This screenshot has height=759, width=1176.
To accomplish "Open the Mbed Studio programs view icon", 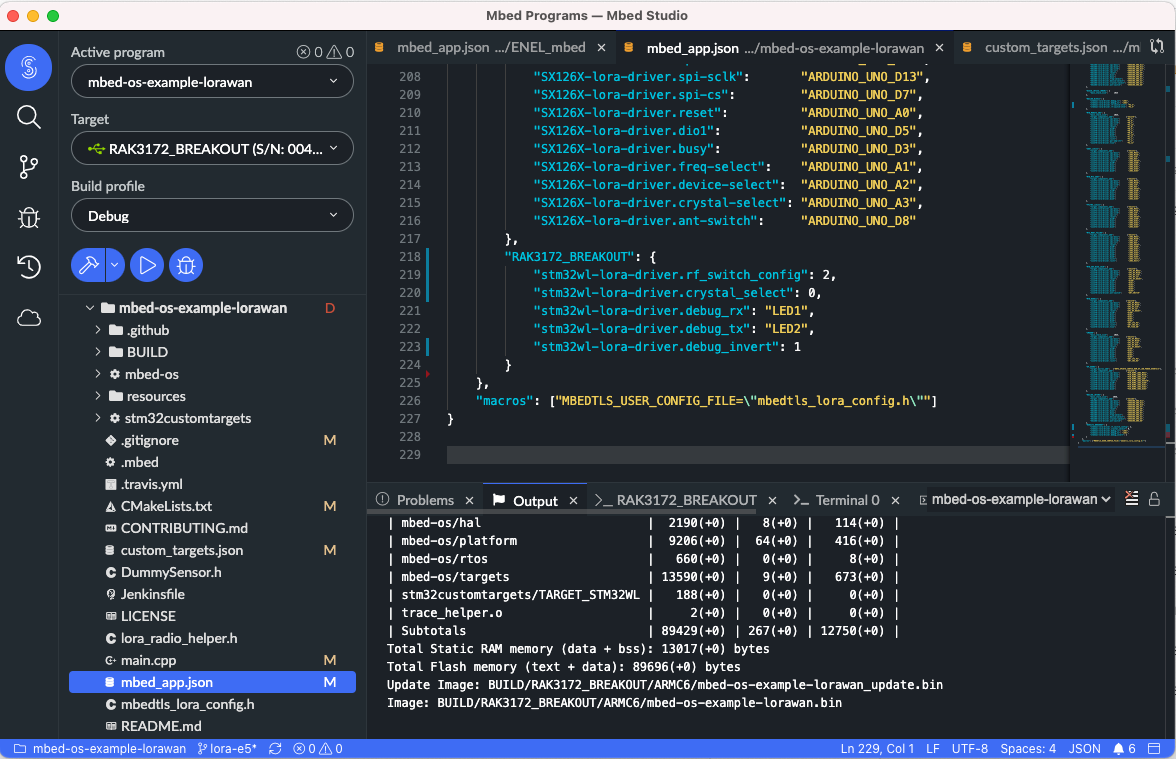I will tap(28, 68).
